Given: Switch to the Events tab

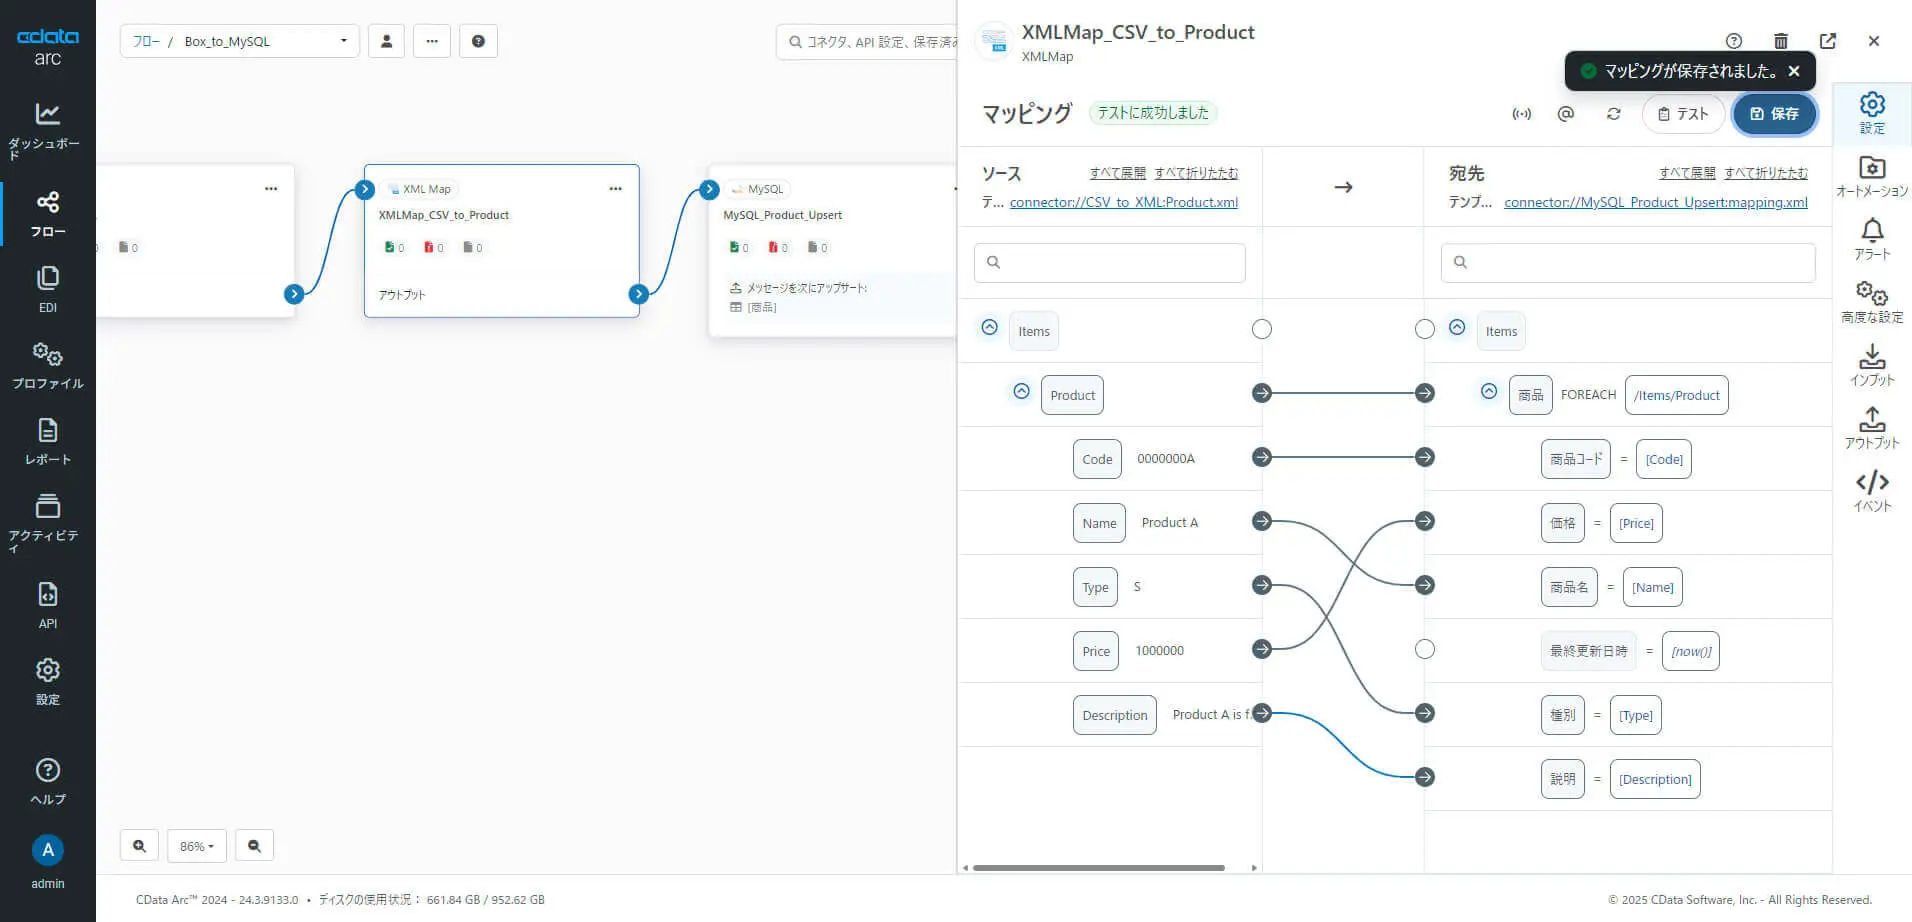Looking at the screenshot, I should tap(1872, 491).
